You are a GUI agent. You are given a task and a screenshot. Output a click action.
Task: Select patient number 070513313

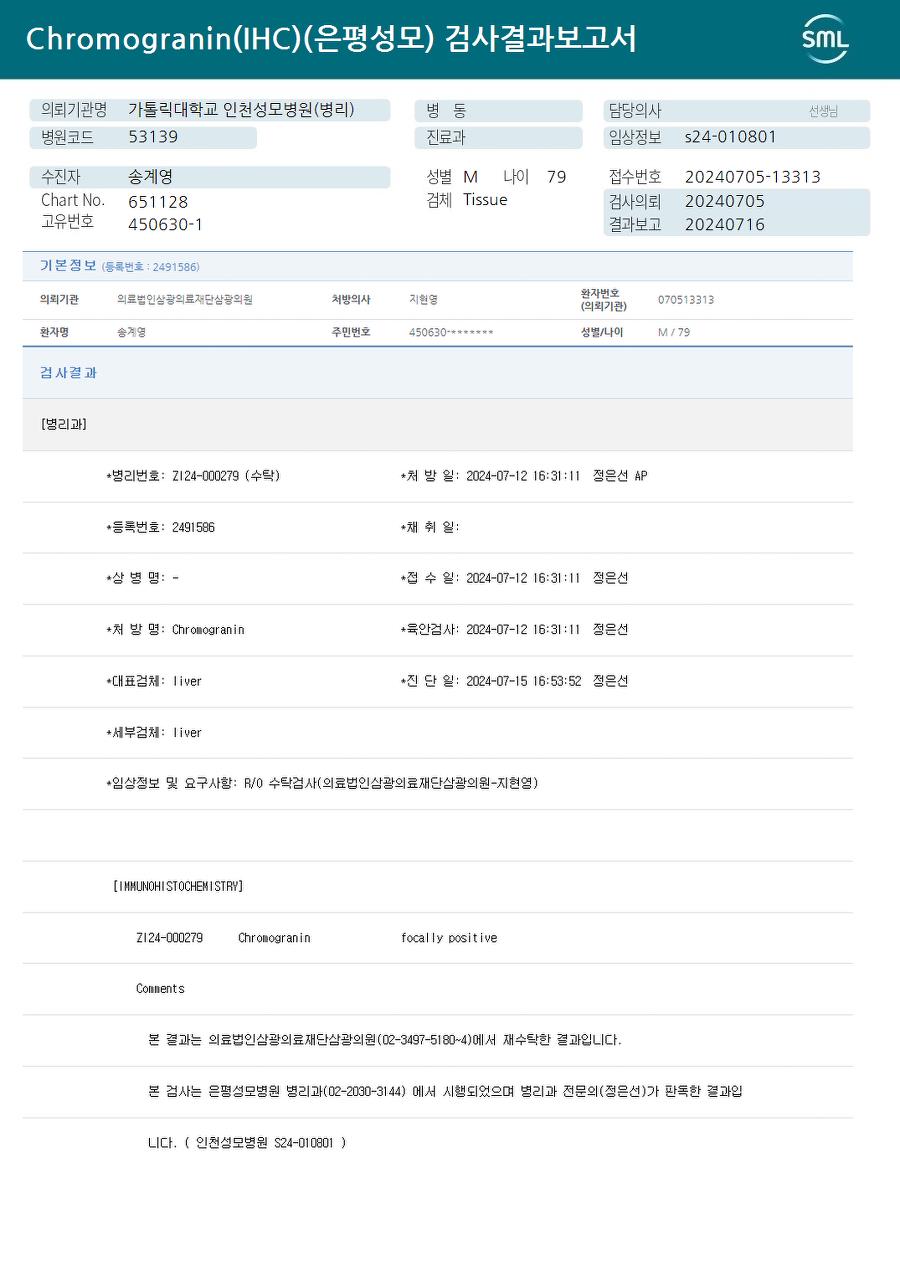686,299
